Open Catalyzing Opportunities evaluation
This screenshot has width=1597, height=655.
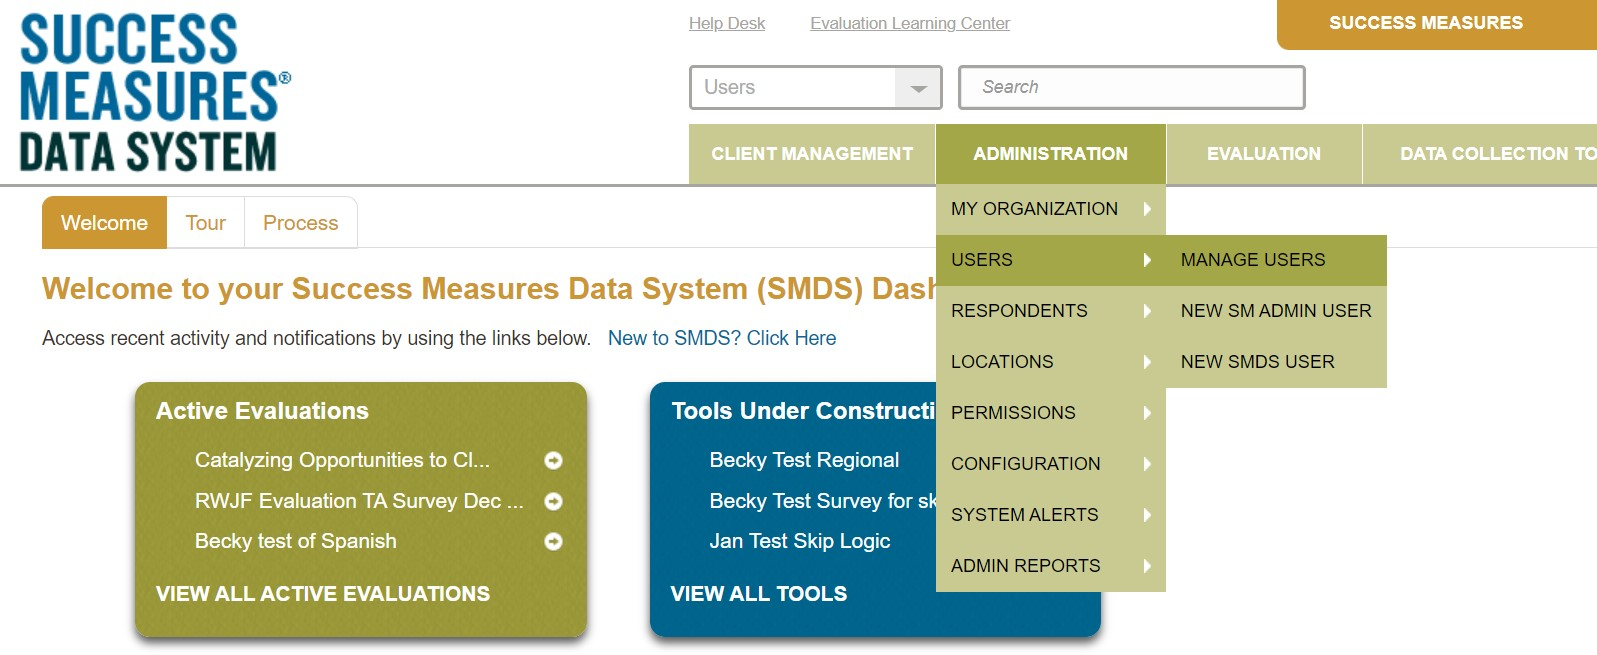(x=342, y=460)
